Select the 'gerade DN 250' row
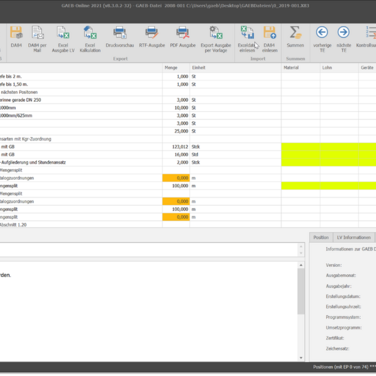The image size is (376, 376). pos(188,100)
